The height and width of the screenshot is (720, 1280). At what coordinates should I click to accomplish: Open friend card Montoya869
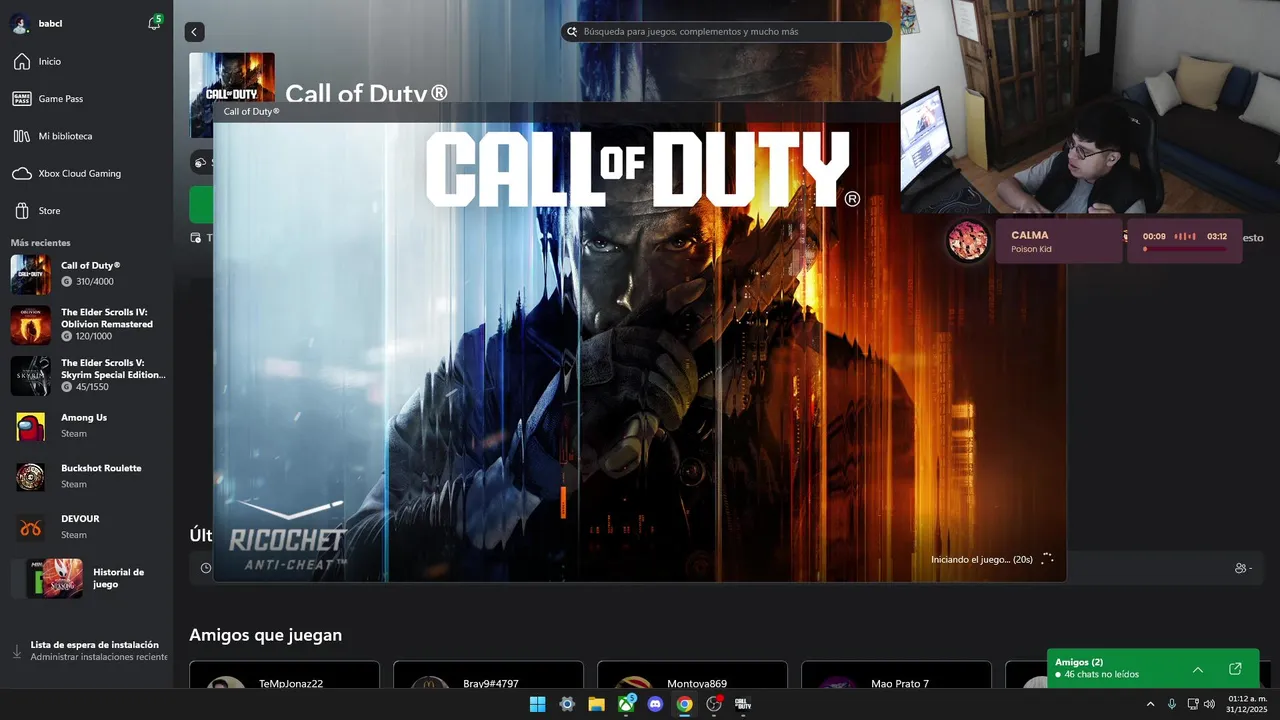pyautogui.click(x=693, y=675)
